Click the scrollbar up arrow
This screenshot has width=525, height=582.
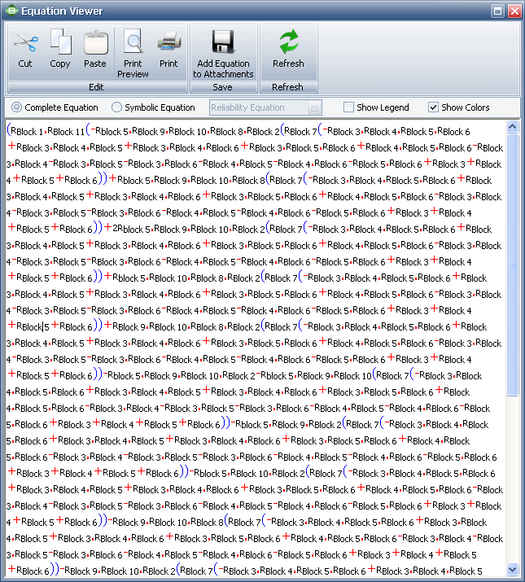[x=512, y=127]
